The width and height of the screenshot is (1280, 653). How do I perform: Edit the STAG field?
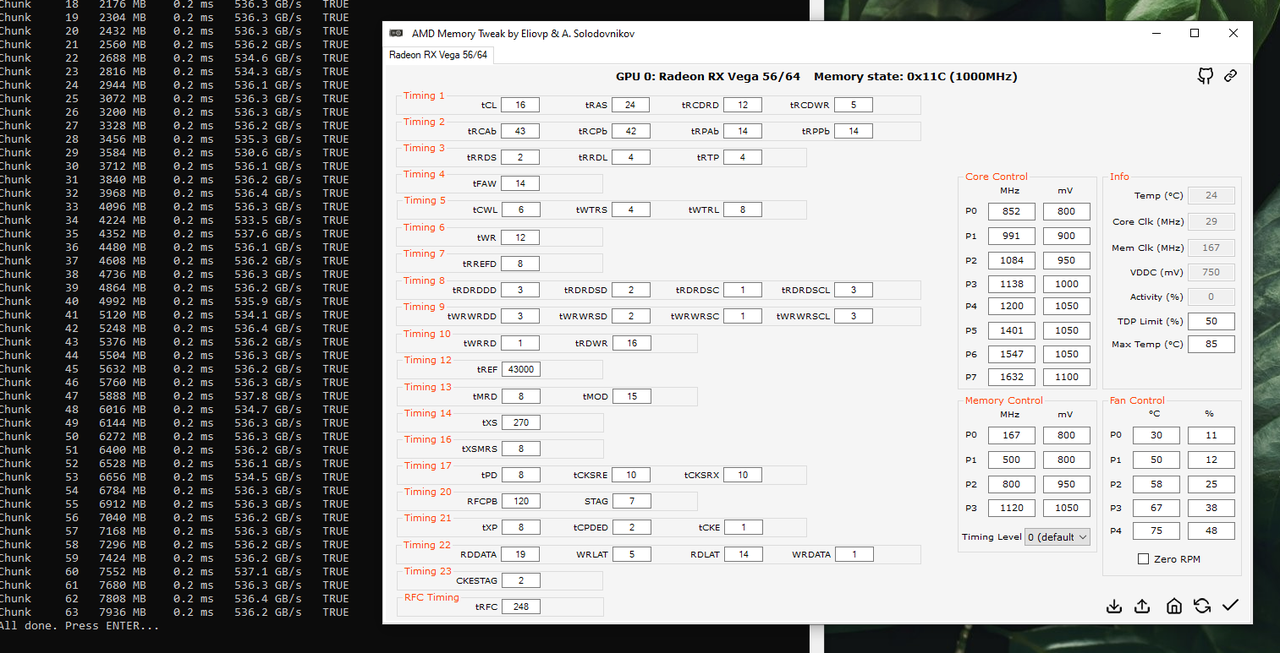click(630, 501)
